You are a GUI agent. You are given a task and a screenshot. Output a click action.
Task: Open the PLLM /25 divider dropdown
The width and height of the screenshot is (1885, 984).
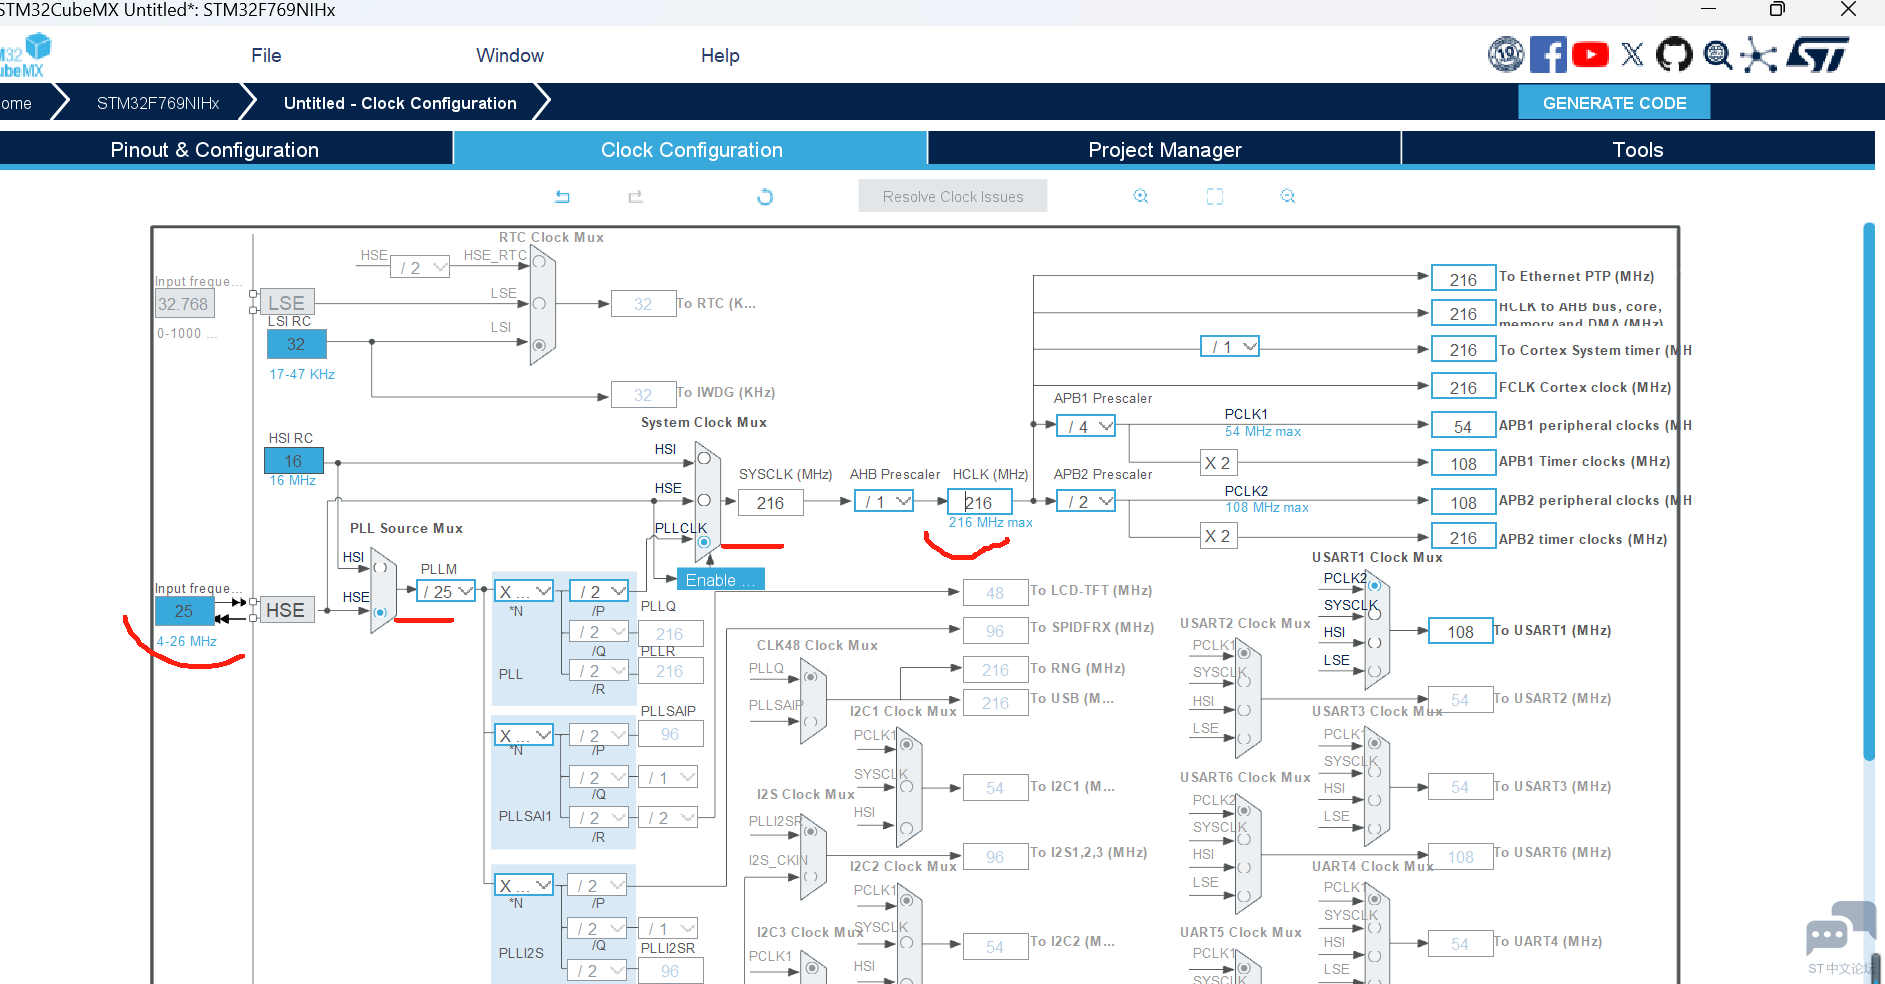(446, 592)
